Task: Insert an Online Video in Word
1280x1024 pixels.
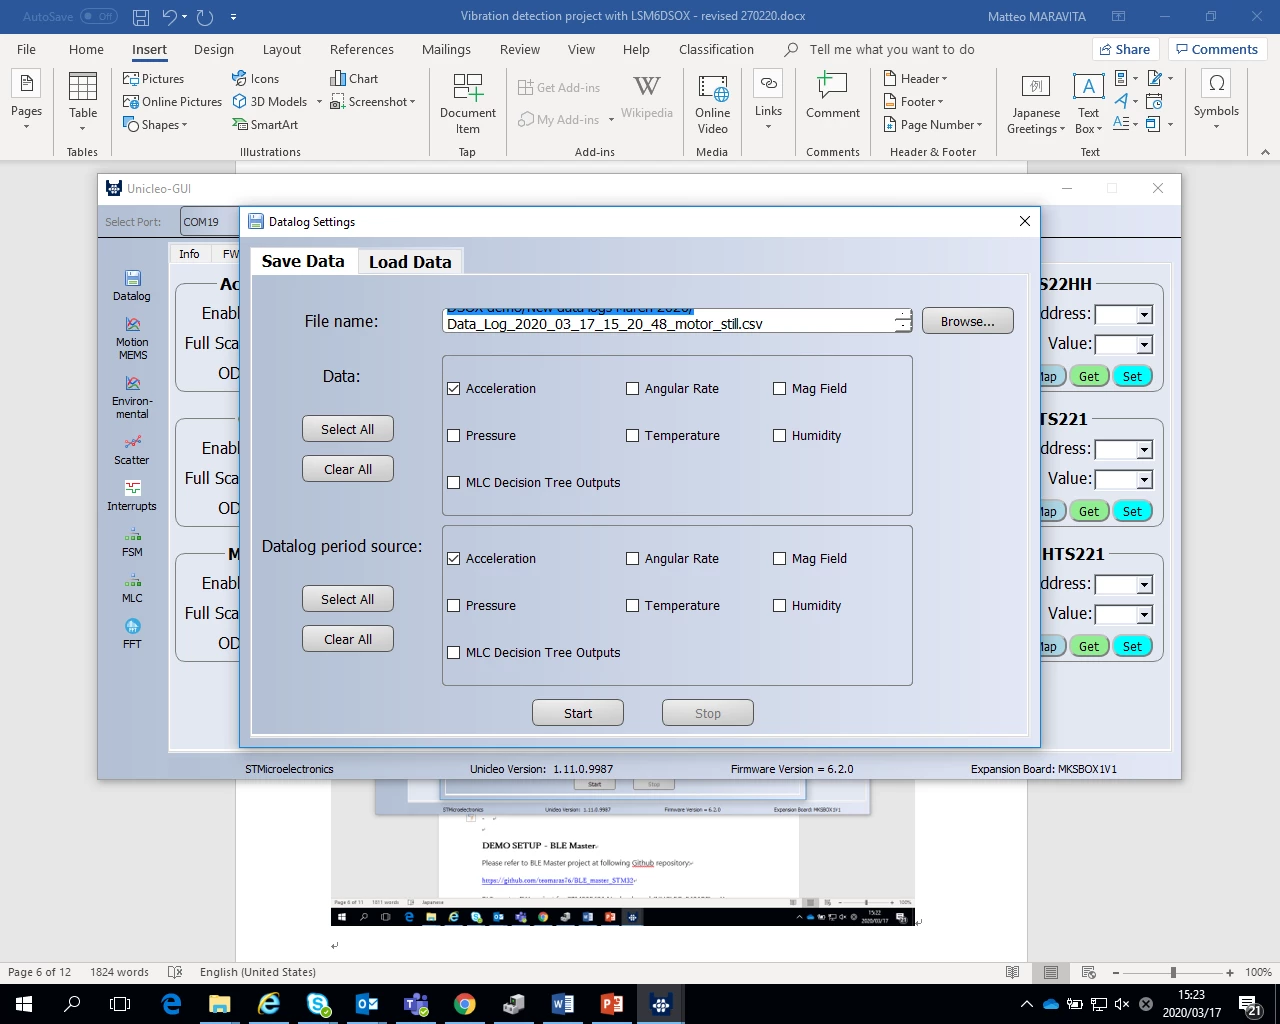Action: 713,102
